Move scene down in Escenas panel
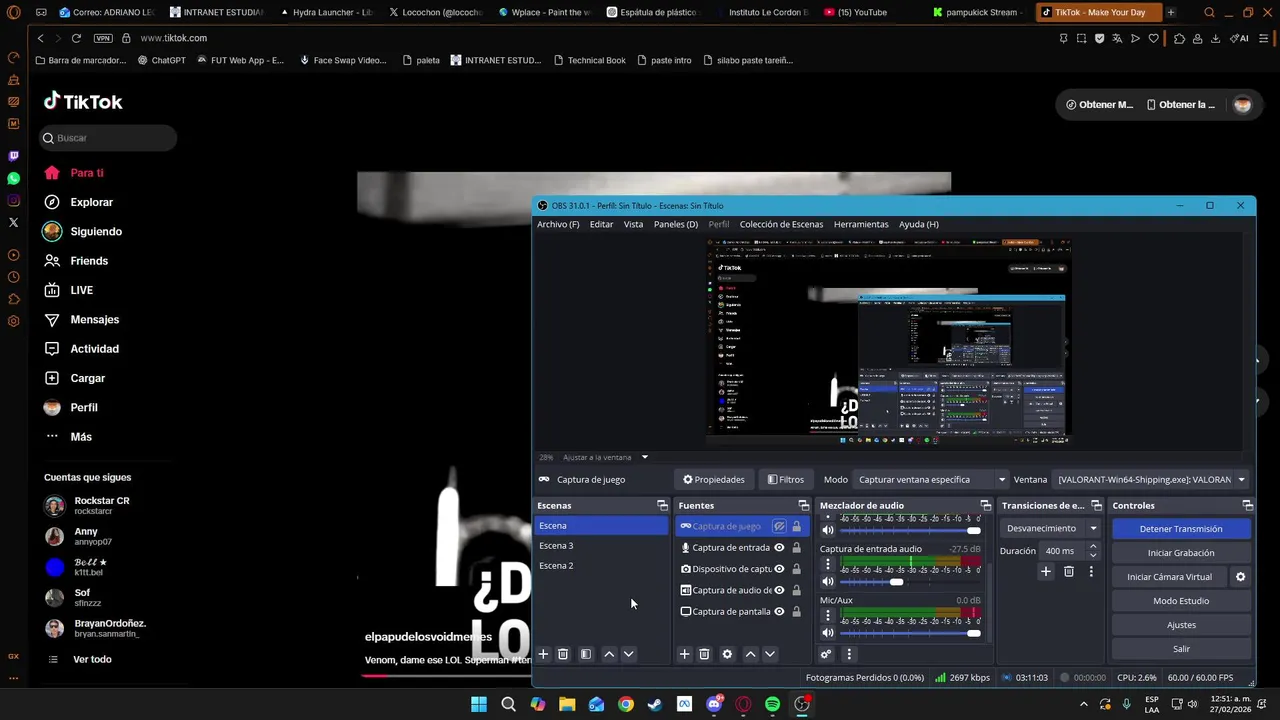The height and width of the screenshot is (720, 1280). click(629, 654)
